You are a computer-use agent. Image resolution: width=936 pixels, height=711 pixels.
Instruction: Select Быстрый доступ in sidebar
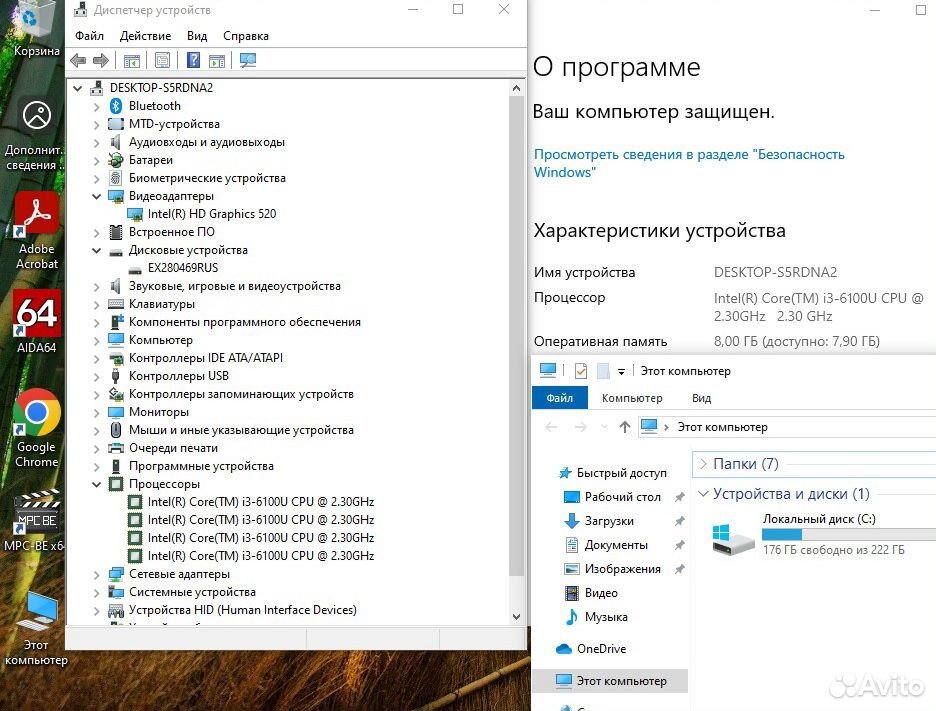coord(612,473)
